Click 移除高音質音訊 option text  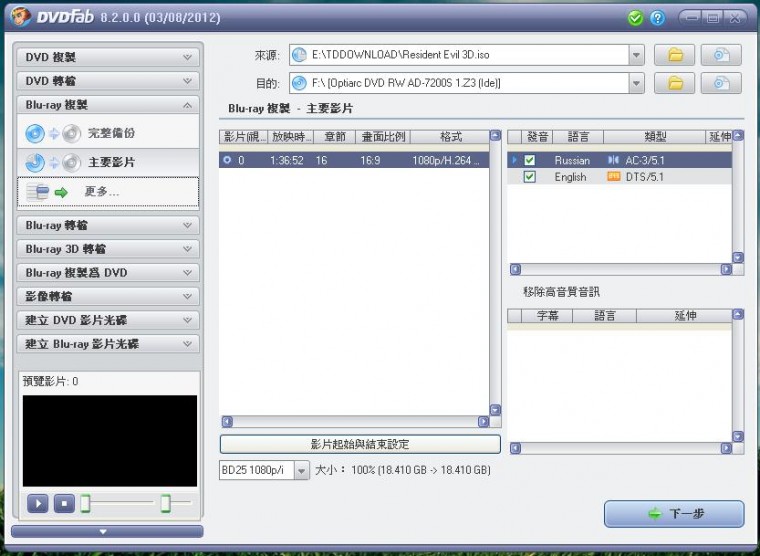point(561,292)
